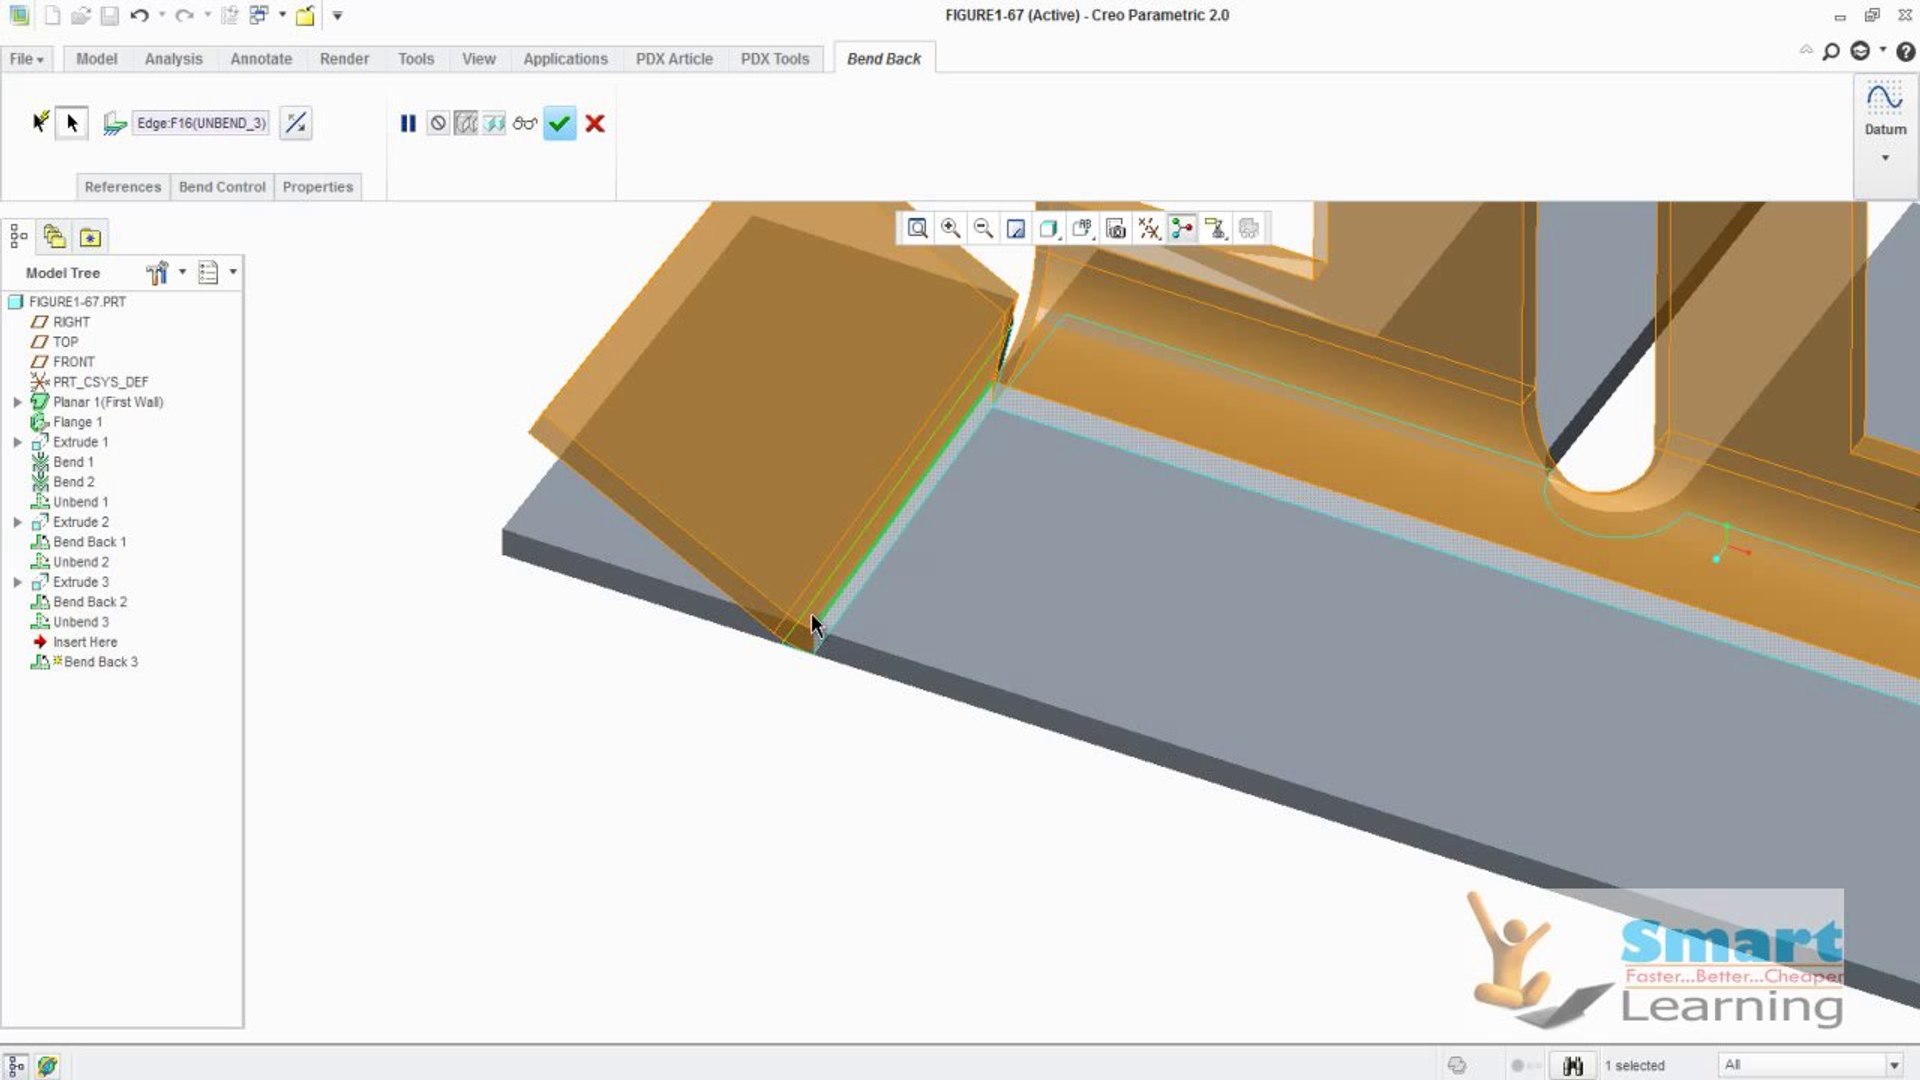Open the File menu

coord(26,59)
